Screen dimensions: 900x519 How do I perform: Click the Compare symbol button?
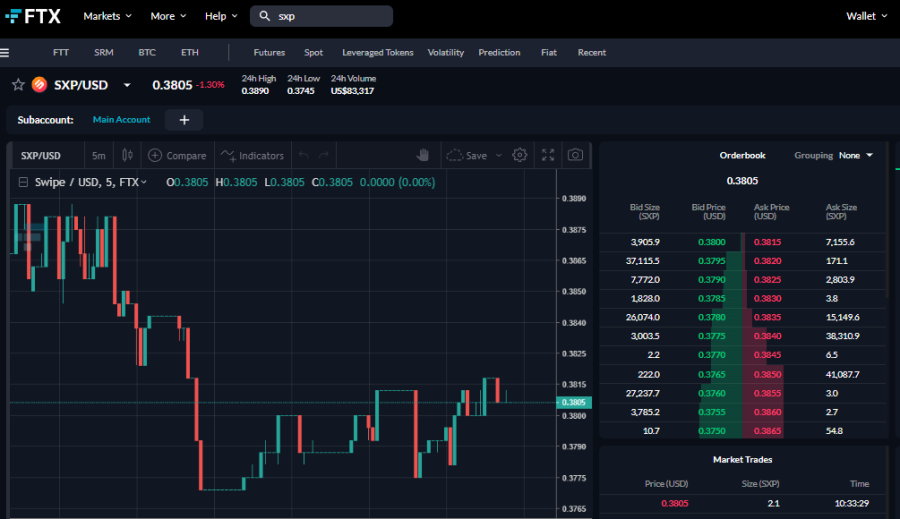(177, 156)
